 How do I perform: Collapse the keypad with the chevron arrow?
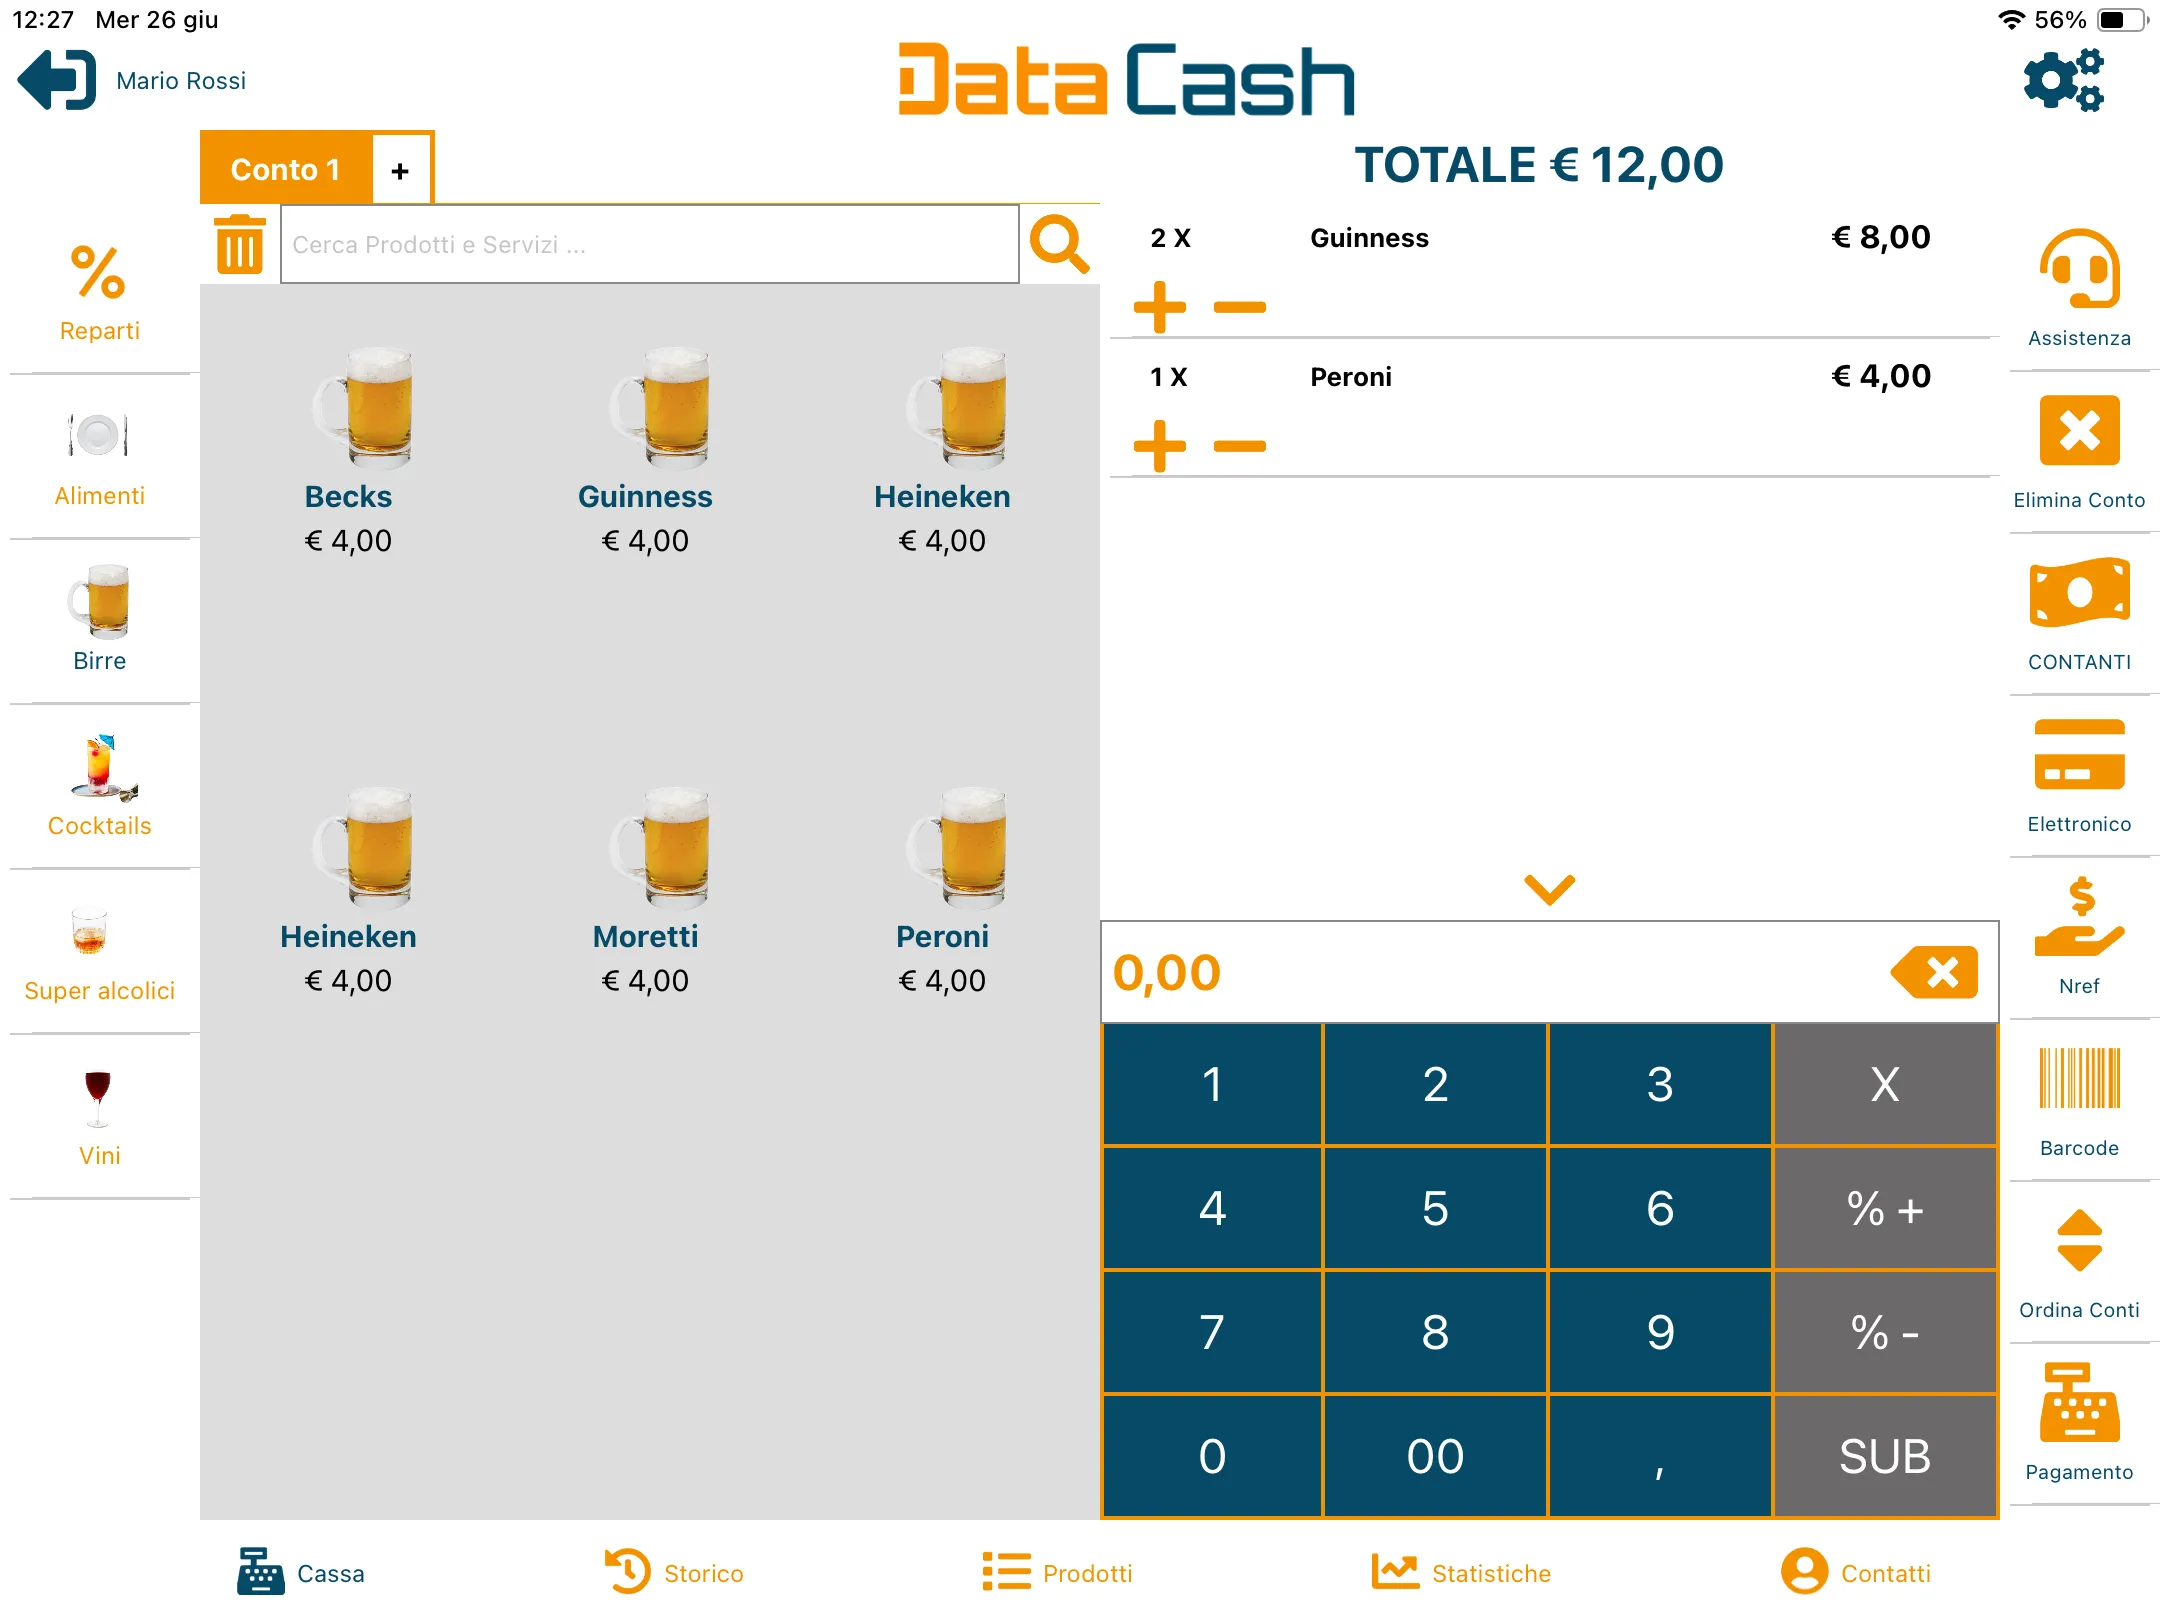coord(1548,888)
